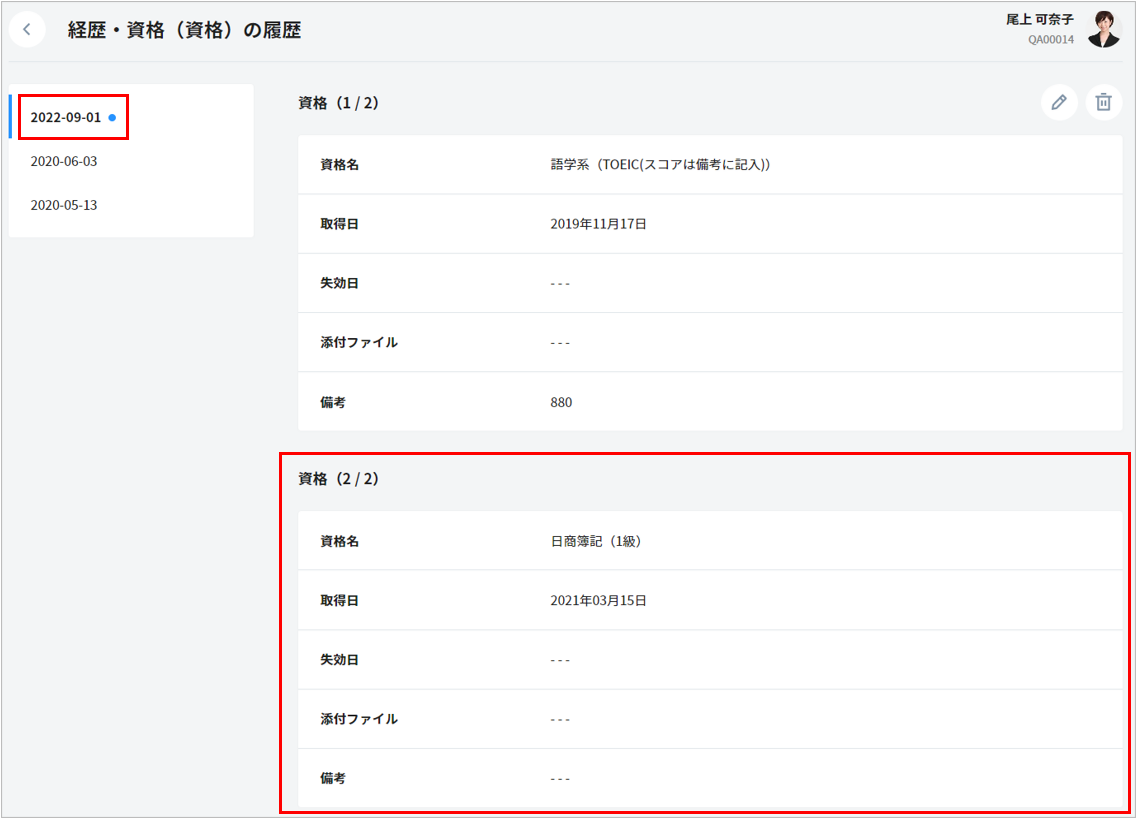
Task: Click the pencil edit icon
Action: (1059, 102)
